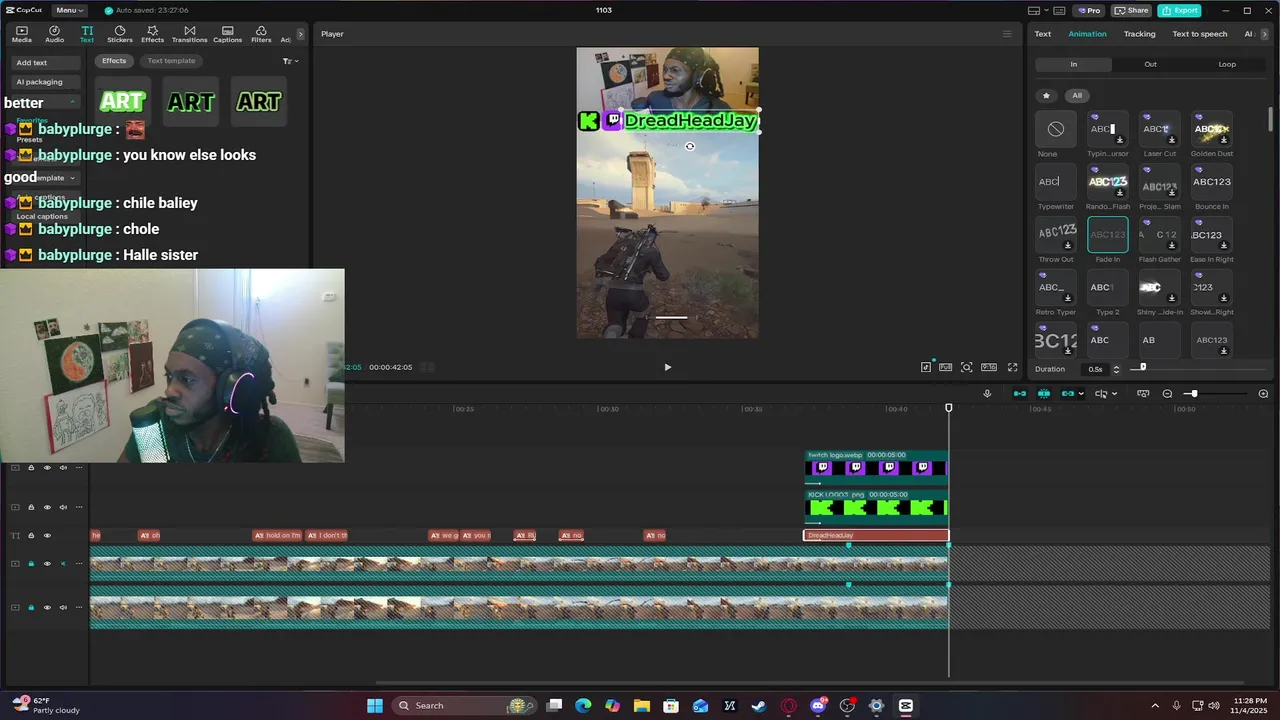Open the Filters panel icon

[x=261, y=34]
